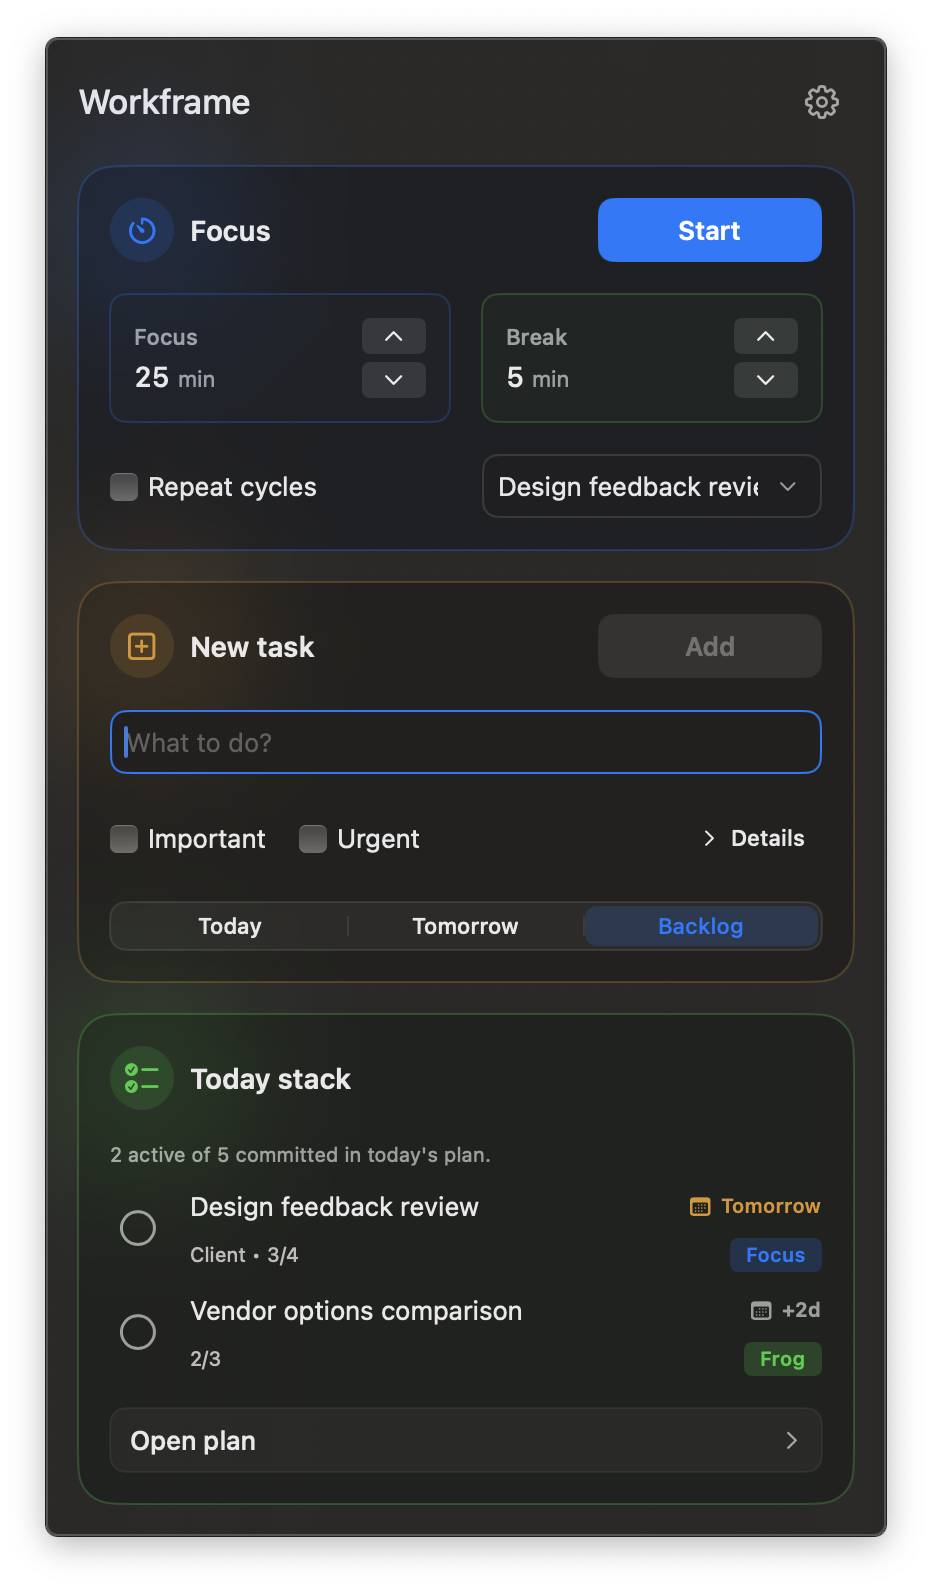The image size is (932, 1590).
Task: Click the Tomorrow due date label
Action: [771, 1206]
